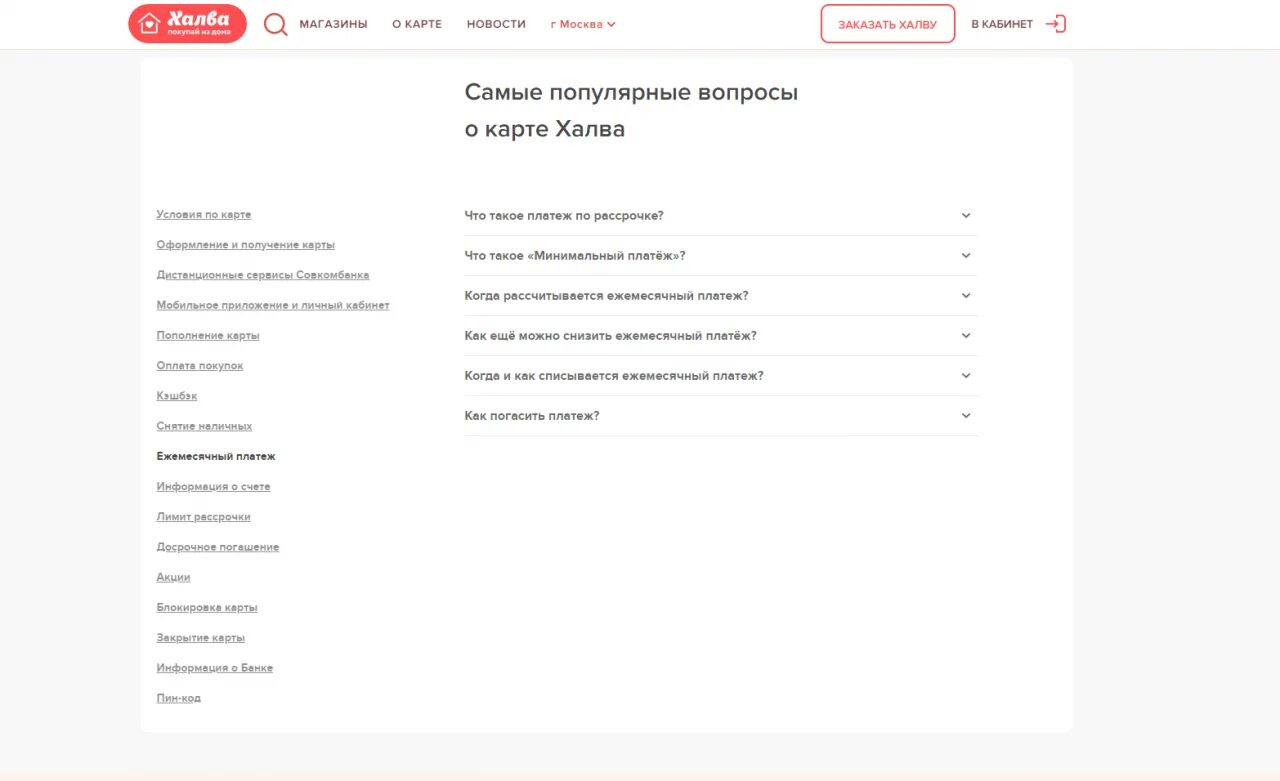Screen dimensions: 1280x781
Task: Open Мобильное приложение и личный кабинет category
Action: point(273,305)
